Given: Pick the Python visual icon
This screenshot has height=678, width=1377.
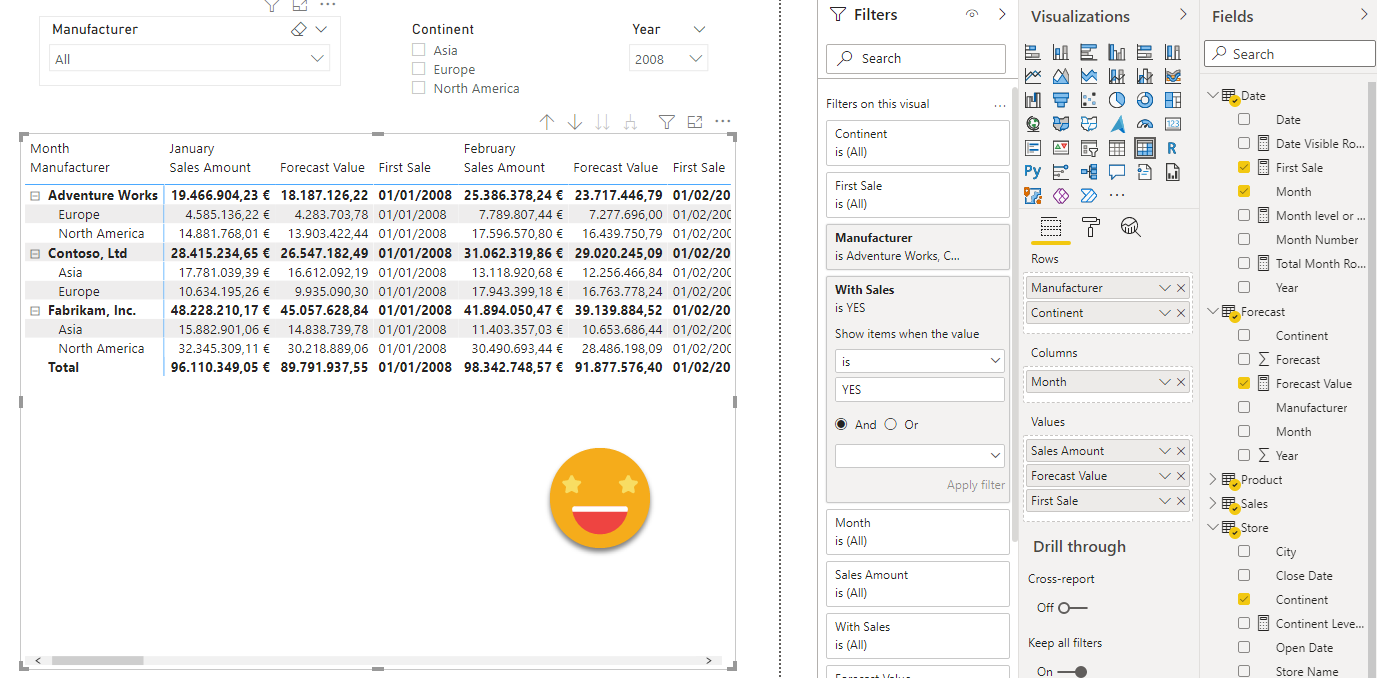Looking at the screenshot, I should click(1033, 172).
